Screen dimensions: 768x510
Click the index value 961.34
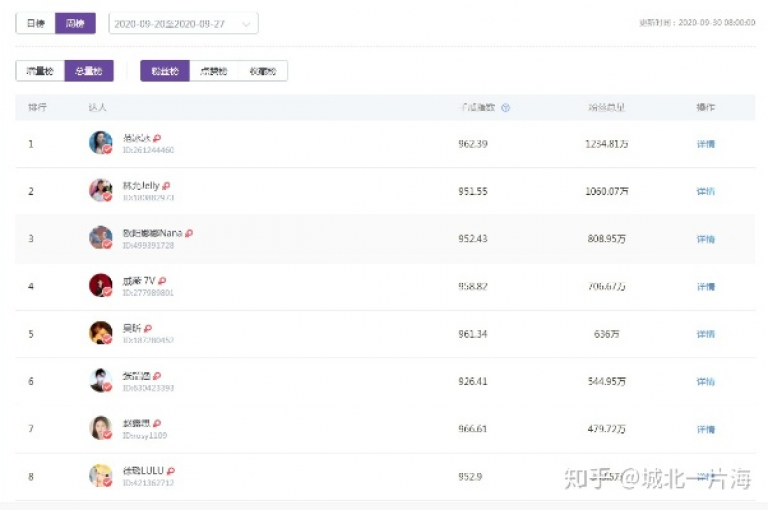[473, 334]
